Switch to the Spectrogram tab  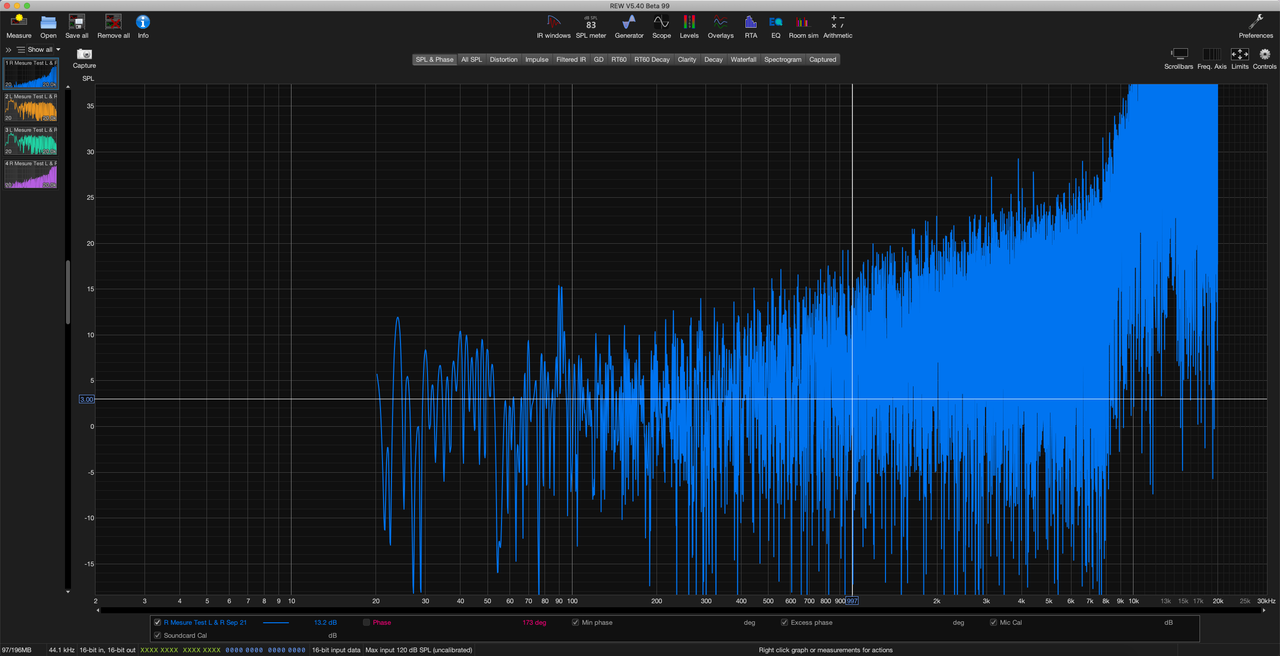[783, 59]
